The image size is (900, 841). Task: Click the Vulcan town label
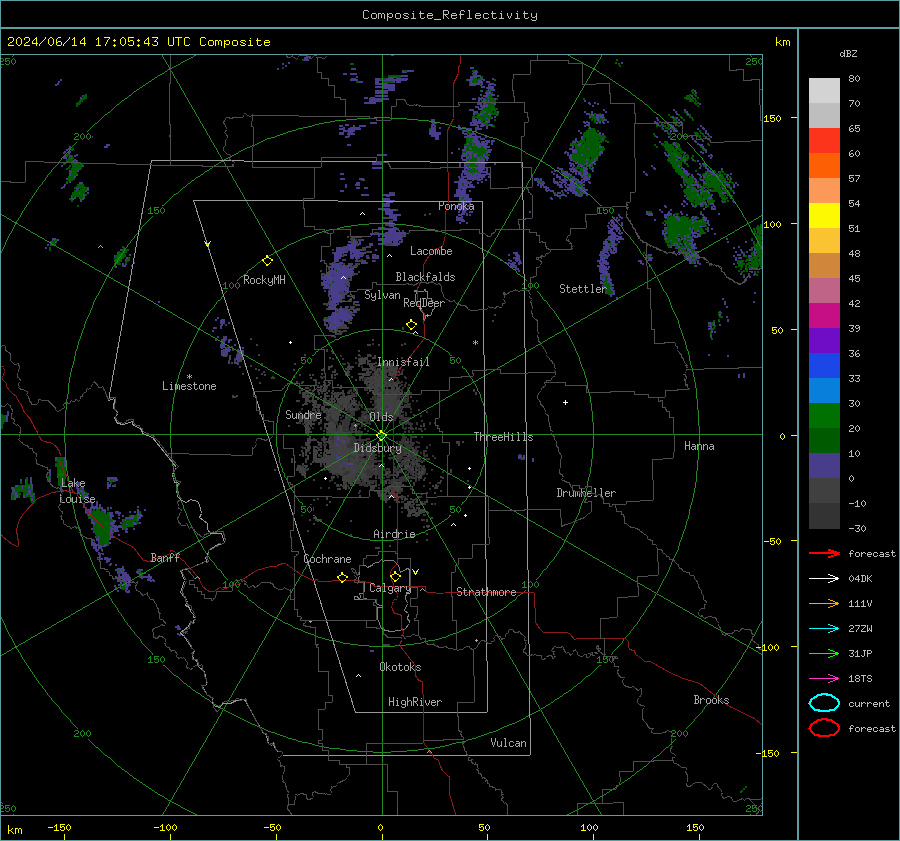[508, 743]
